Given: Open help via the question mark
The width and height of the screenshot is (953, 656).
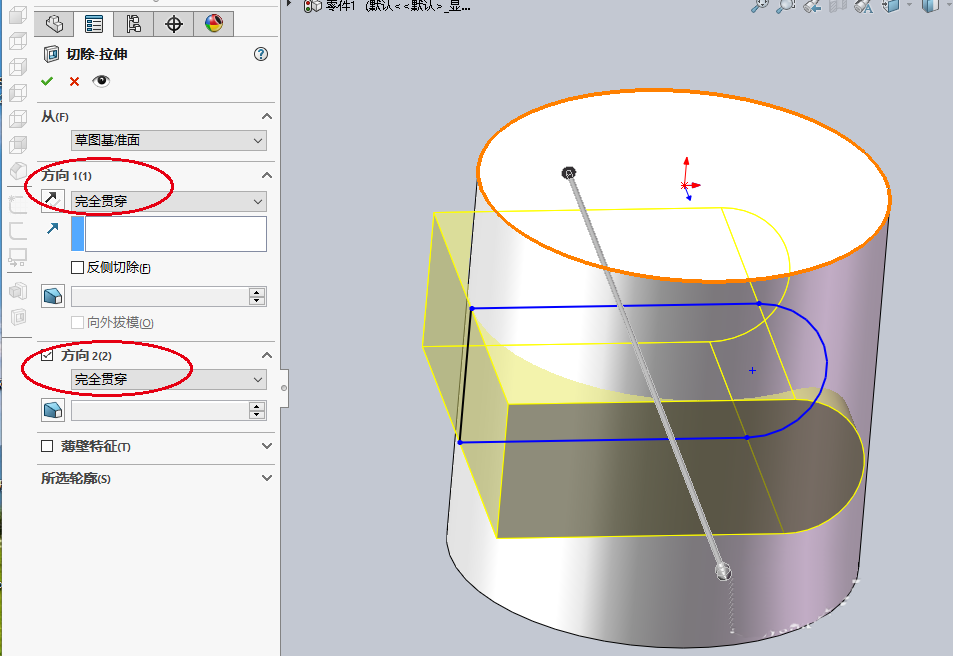Looking at the screenshot, I should click(x=261, y=53).
